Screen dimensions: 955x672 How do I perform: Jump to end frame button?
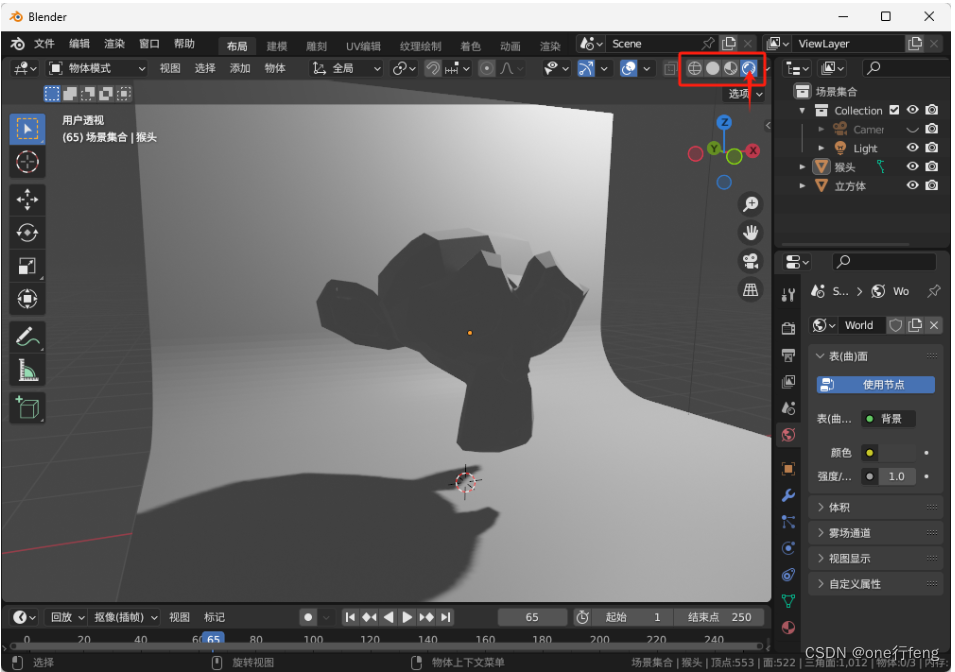(x=446, y=617)
